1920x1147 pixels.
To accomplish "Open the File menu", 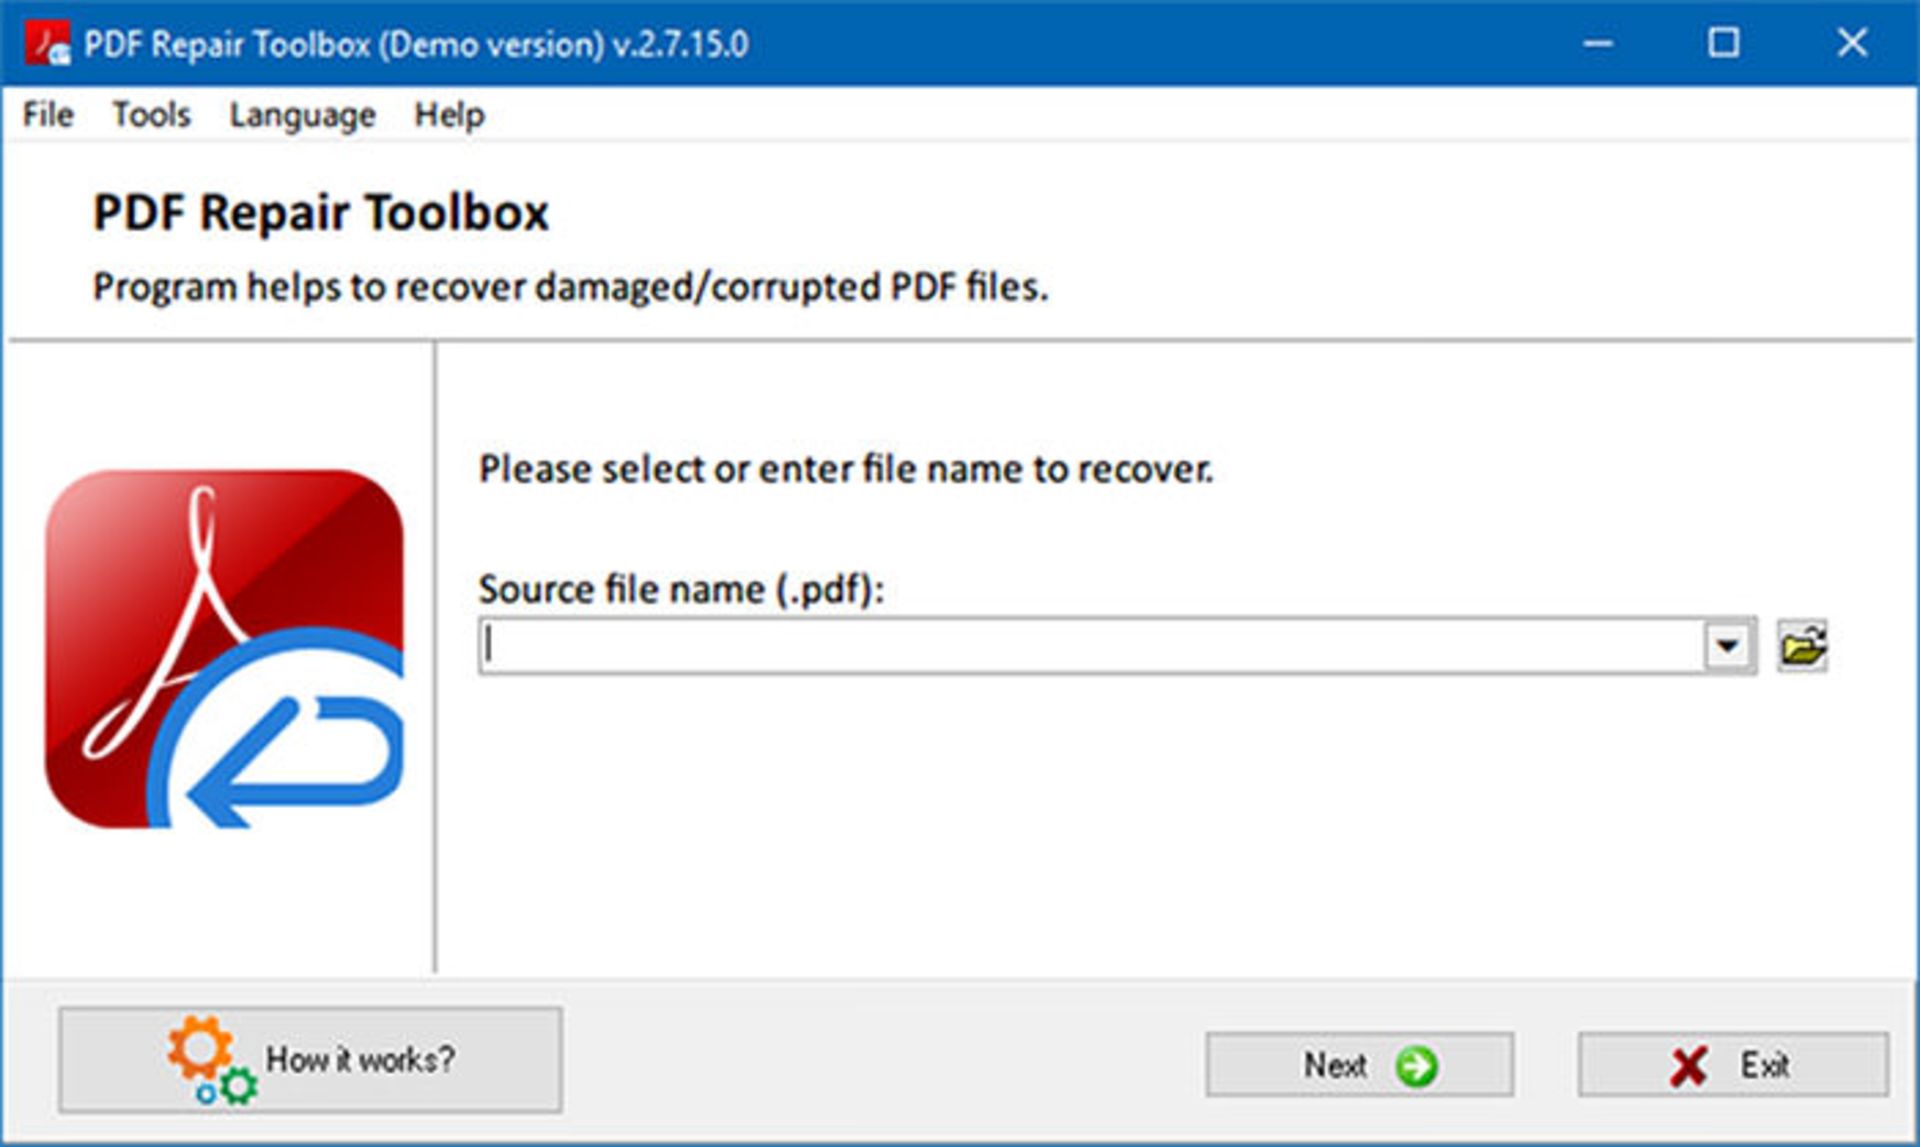I will pyautogui.click(x=48, y=115).
